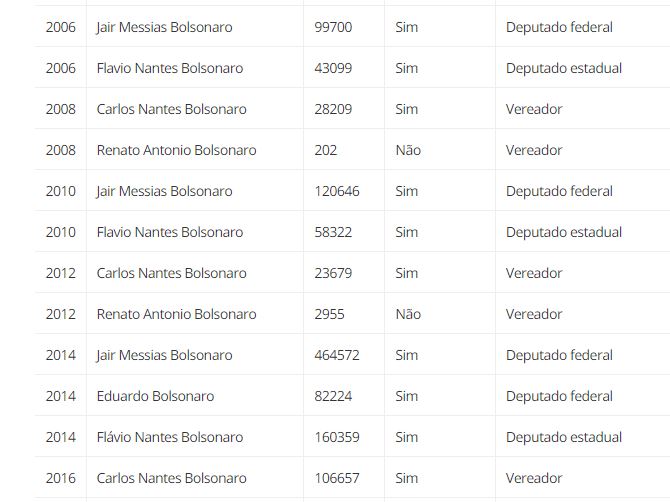The width and height of the screenshot is (670, 502).
Task: Click vote count 106657
Action: point(337,478)
